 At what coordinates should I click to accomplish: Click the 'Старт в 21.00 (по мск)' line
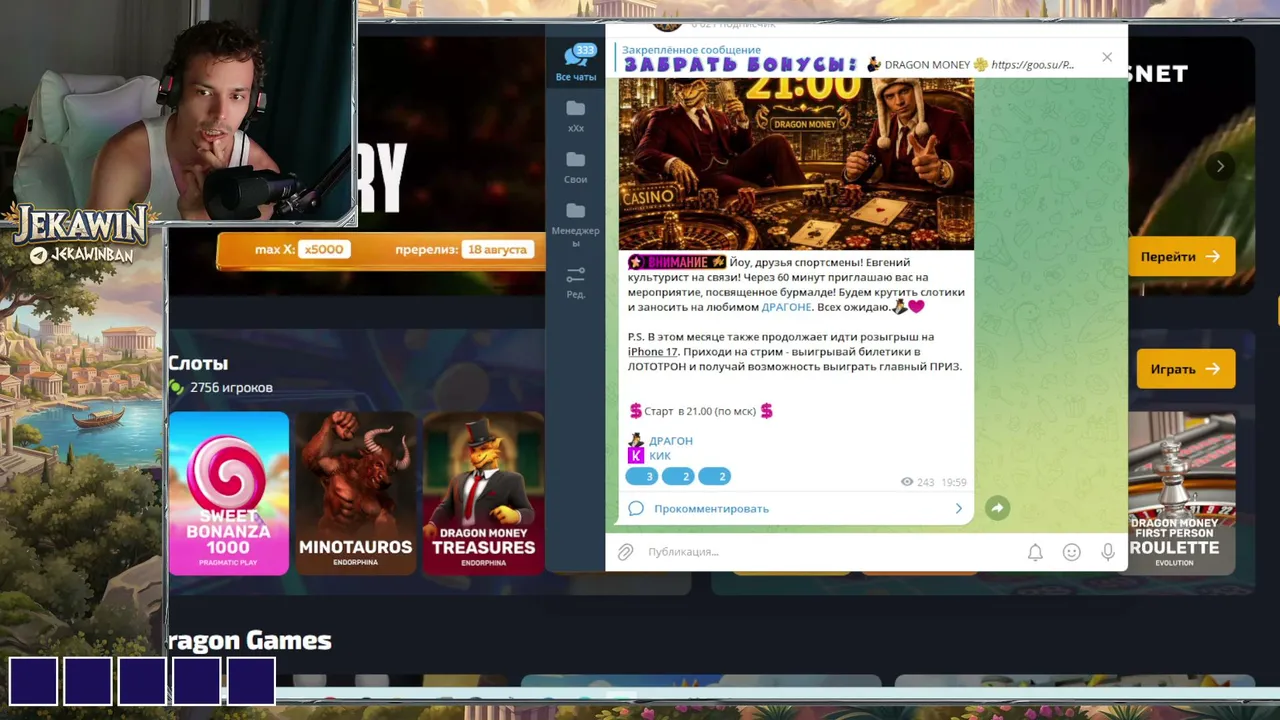point(701,411)
